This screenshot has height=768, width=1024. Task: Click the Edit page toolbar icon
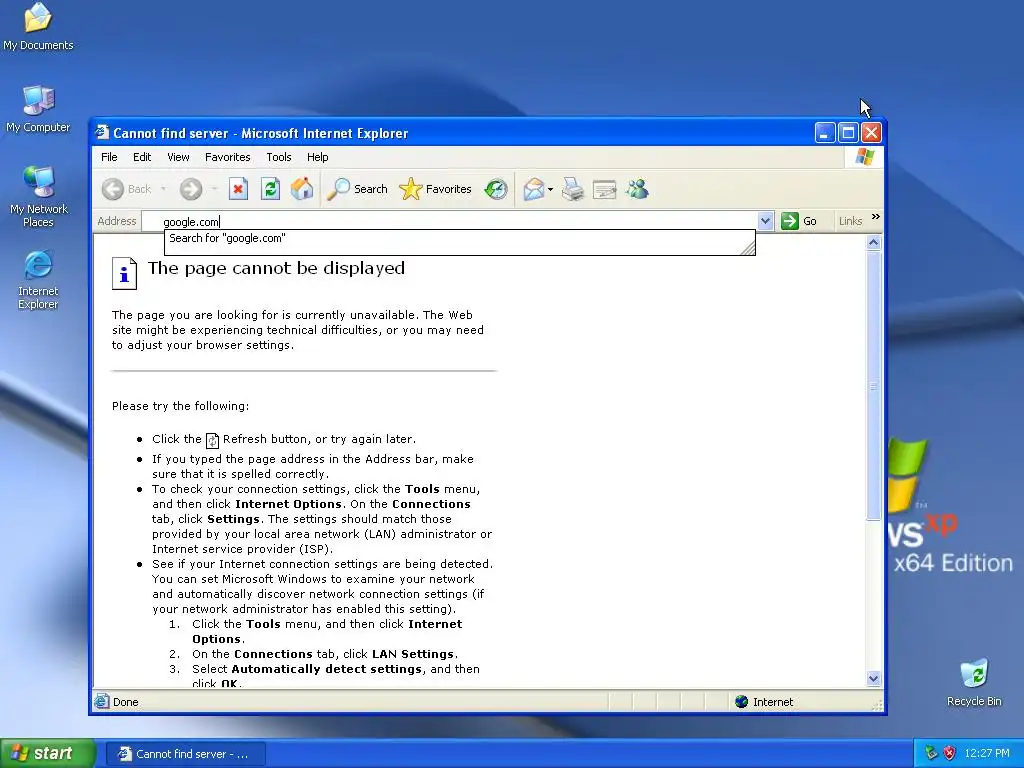click(605, 189)
